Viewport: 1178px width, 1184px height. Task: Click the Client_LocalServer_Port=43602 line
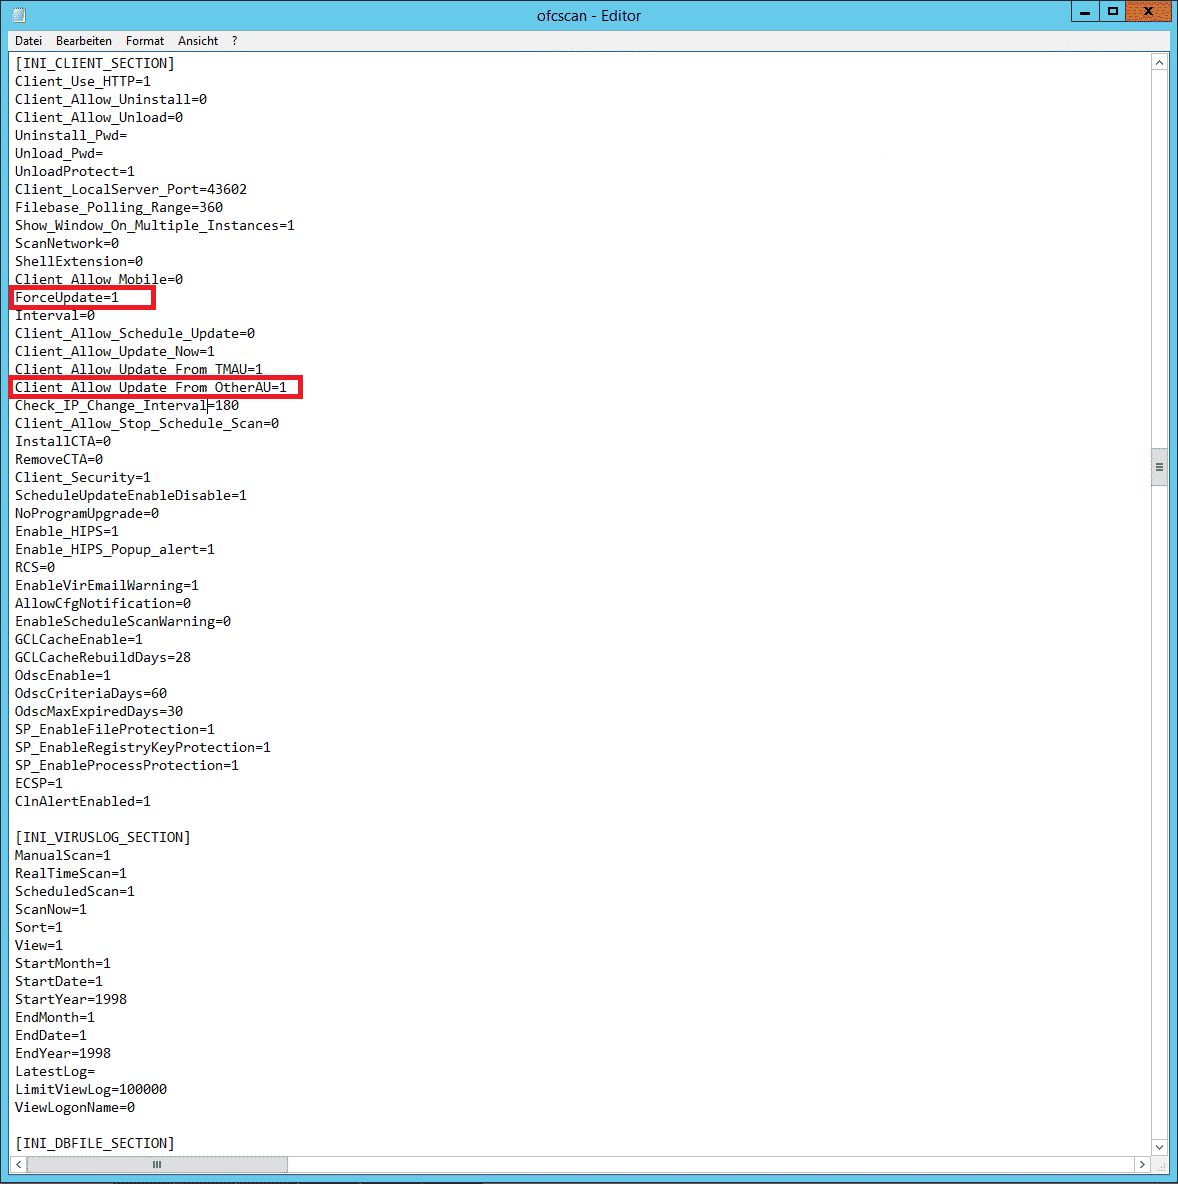(x=131, y=190)
